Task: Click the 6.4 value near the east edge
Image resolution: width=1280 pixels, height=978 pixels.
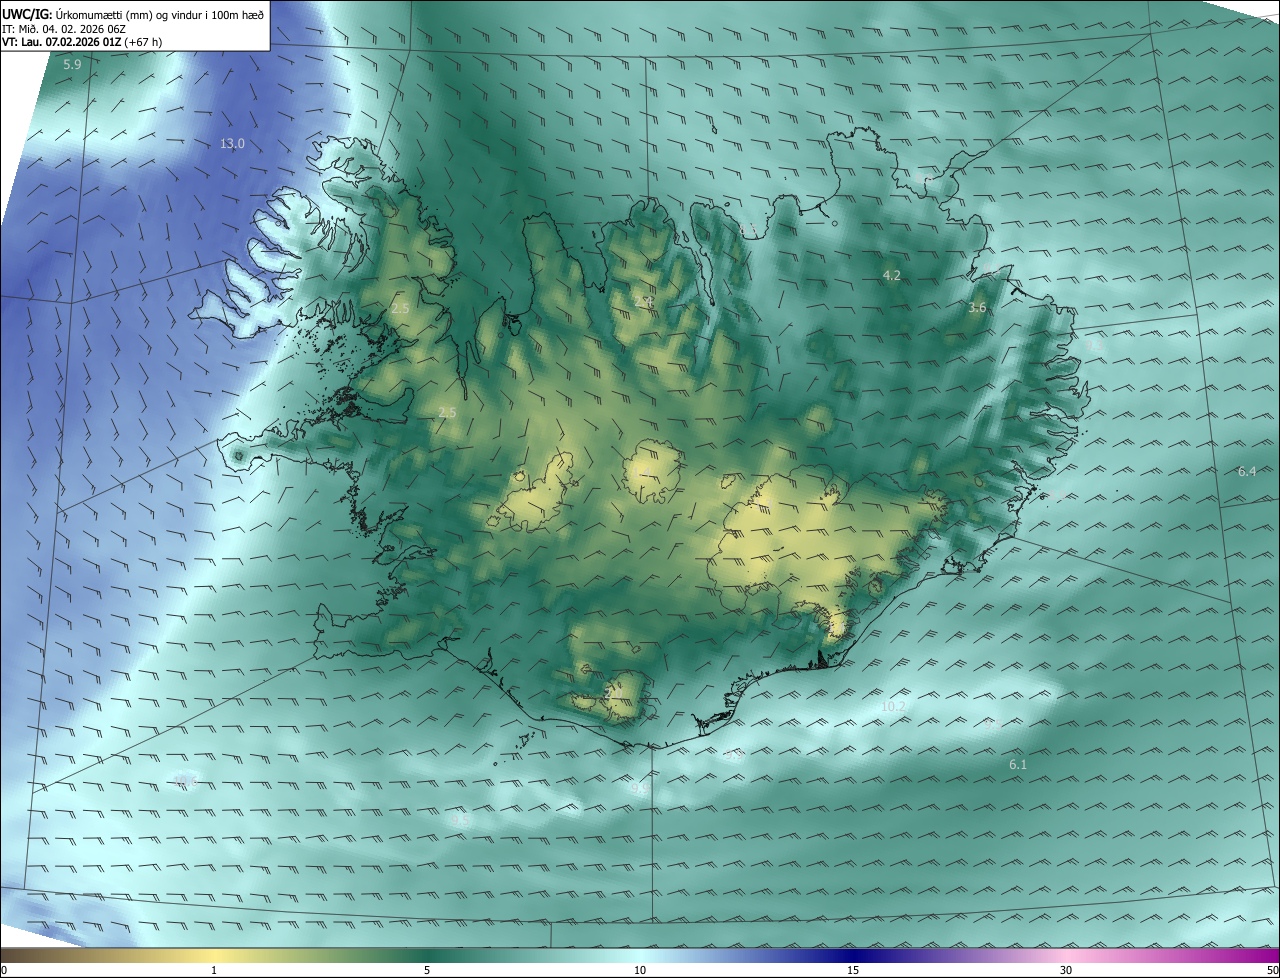Action: 1246,472
